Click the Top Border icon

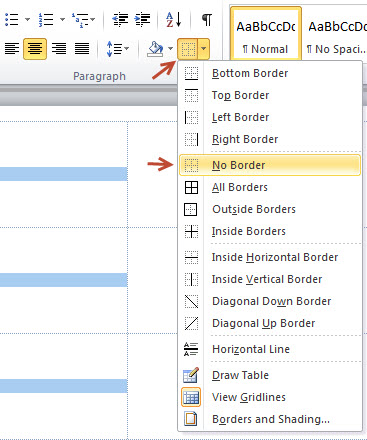(191, 95)
